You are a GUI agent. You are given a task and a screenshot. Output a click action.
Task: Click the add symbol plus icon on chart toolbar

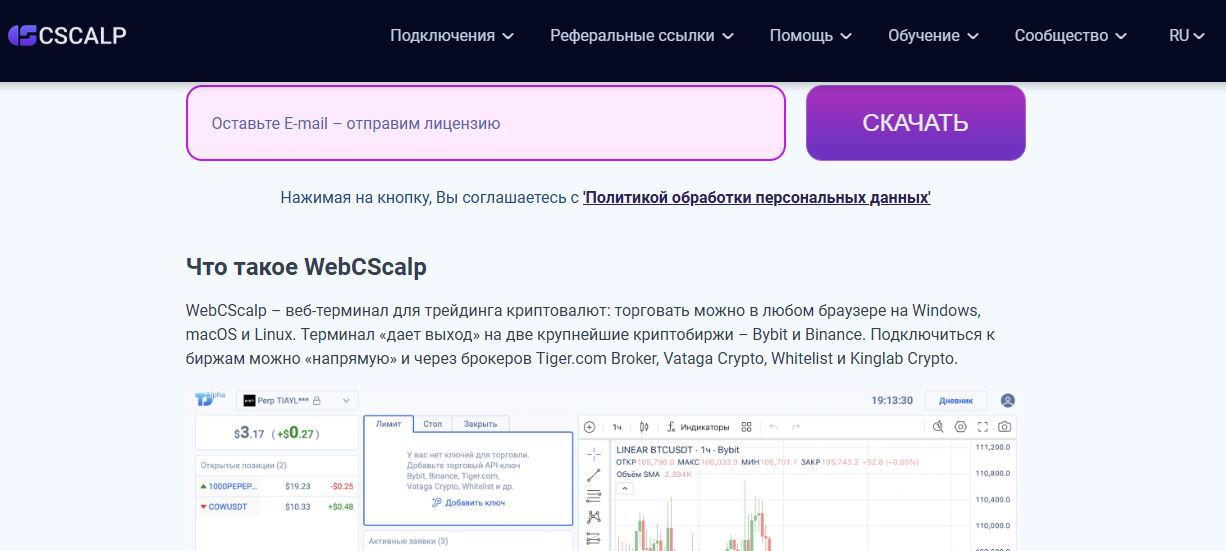pyautogui.click(x=589, y=427)
